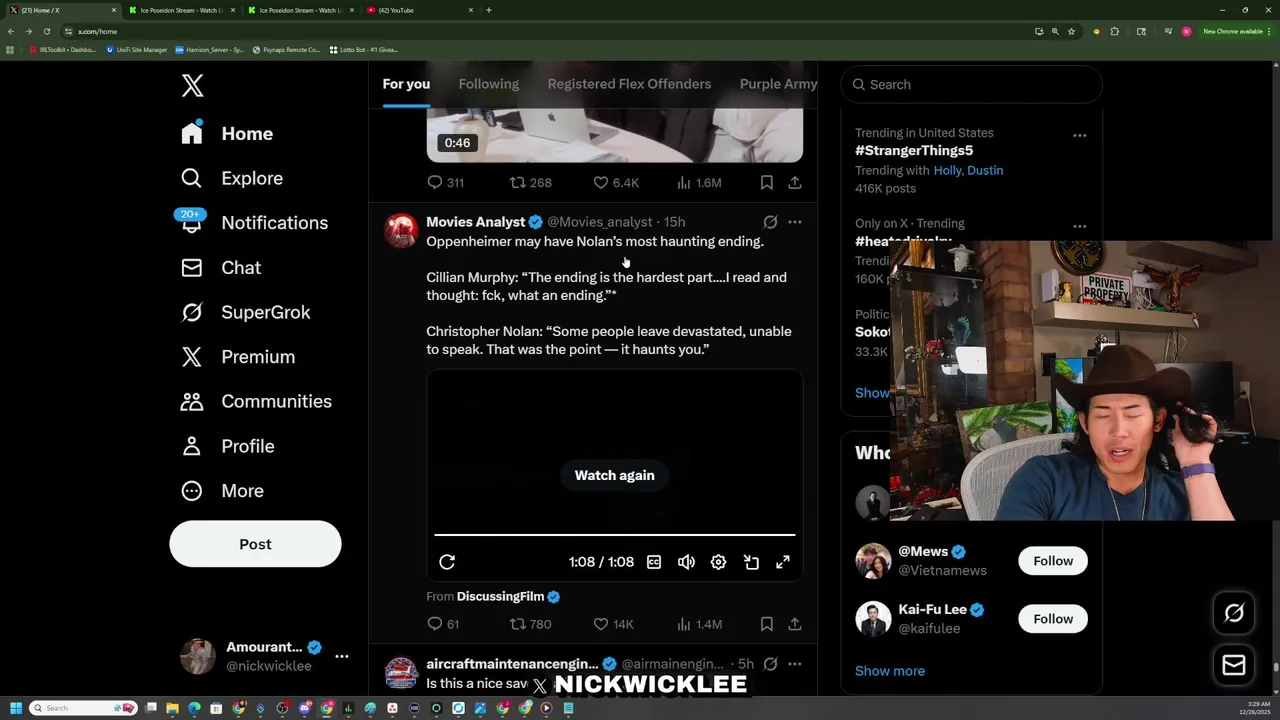Select the For you tab
The image size is (1280, 720).
pos(406,84)
